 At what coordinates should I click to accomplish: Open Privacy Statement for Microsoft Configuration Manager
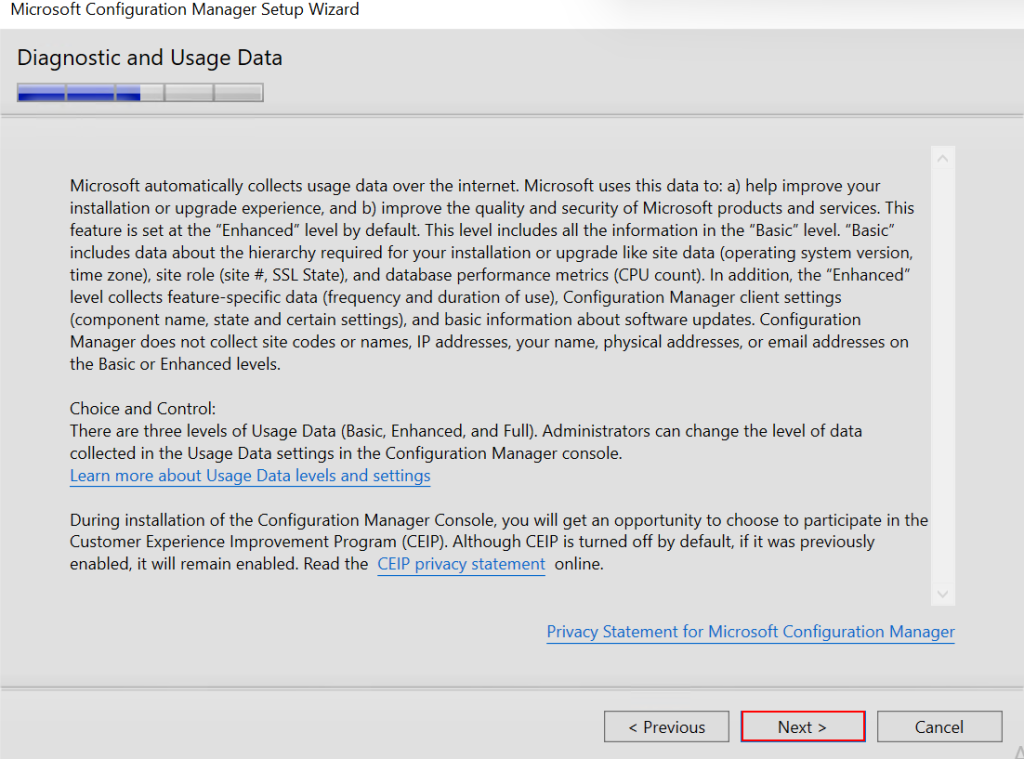[750, 632]
